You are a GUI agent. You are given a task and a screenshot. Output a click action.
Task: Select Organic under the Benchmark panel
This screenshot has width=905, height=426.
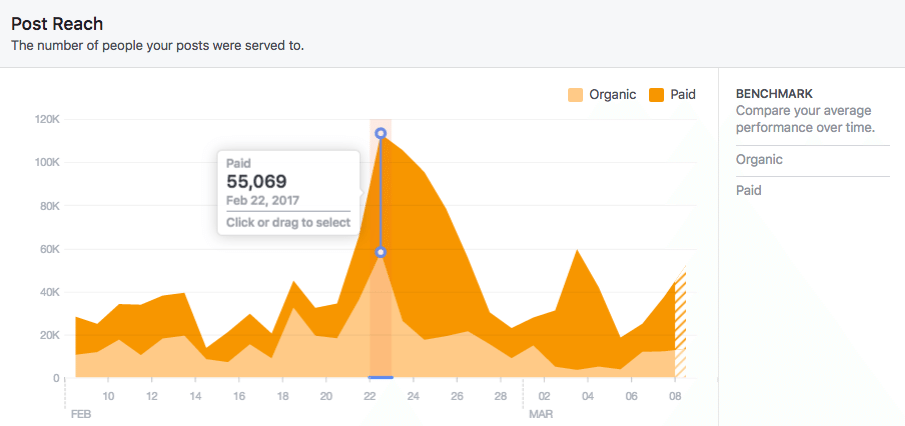click(759, 160)
